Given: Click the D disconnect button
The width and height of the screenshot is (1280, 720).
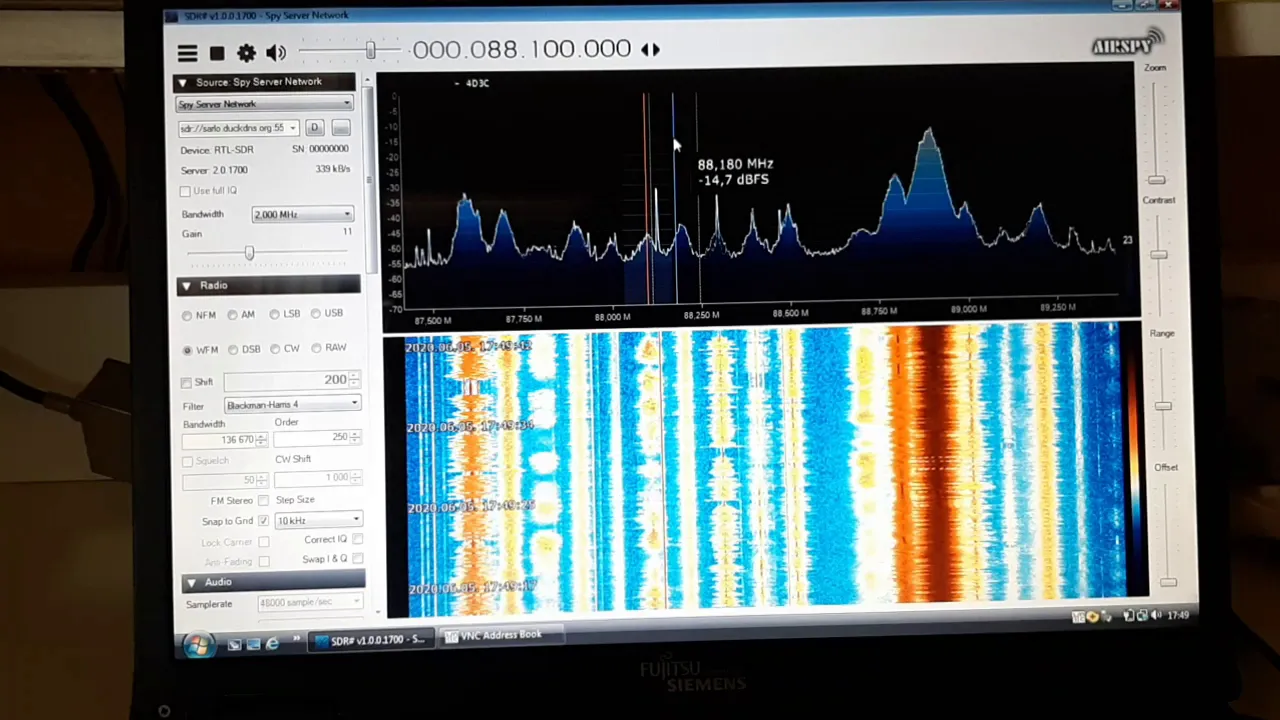Looking at the screenshot, I should (314, 128).
